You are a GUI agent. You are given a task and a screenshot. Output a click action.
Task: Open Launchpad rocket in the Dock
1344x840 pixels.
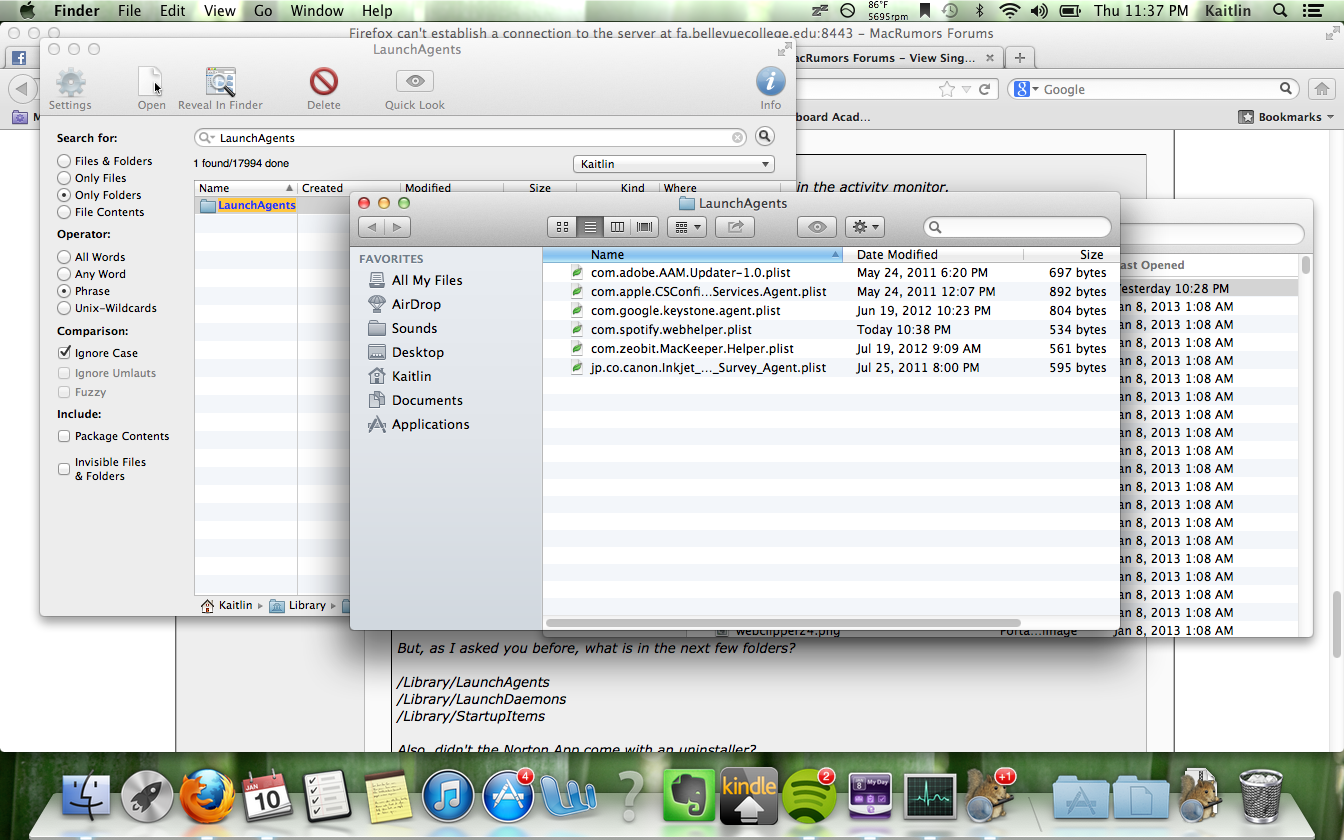[x=147, y=796]
